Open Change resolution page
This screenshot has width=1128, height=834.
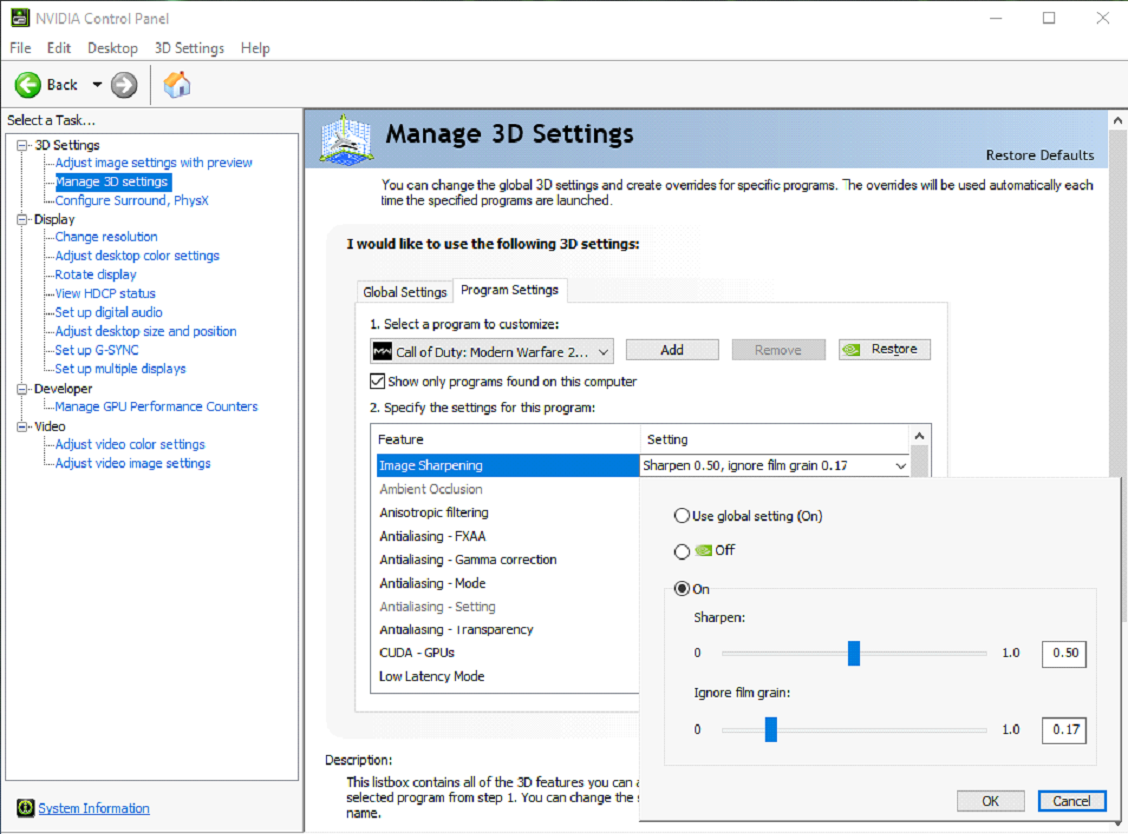click(106, 237)
